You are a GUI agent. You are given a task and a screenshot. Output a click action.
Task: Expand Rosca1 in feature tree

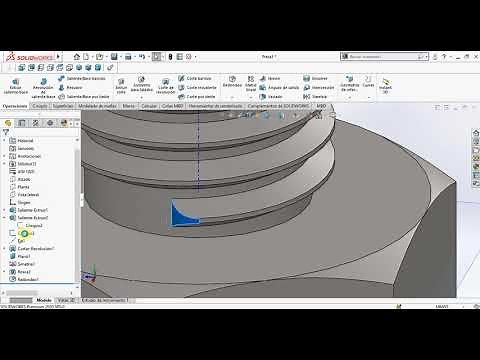[x=4, y=272]
